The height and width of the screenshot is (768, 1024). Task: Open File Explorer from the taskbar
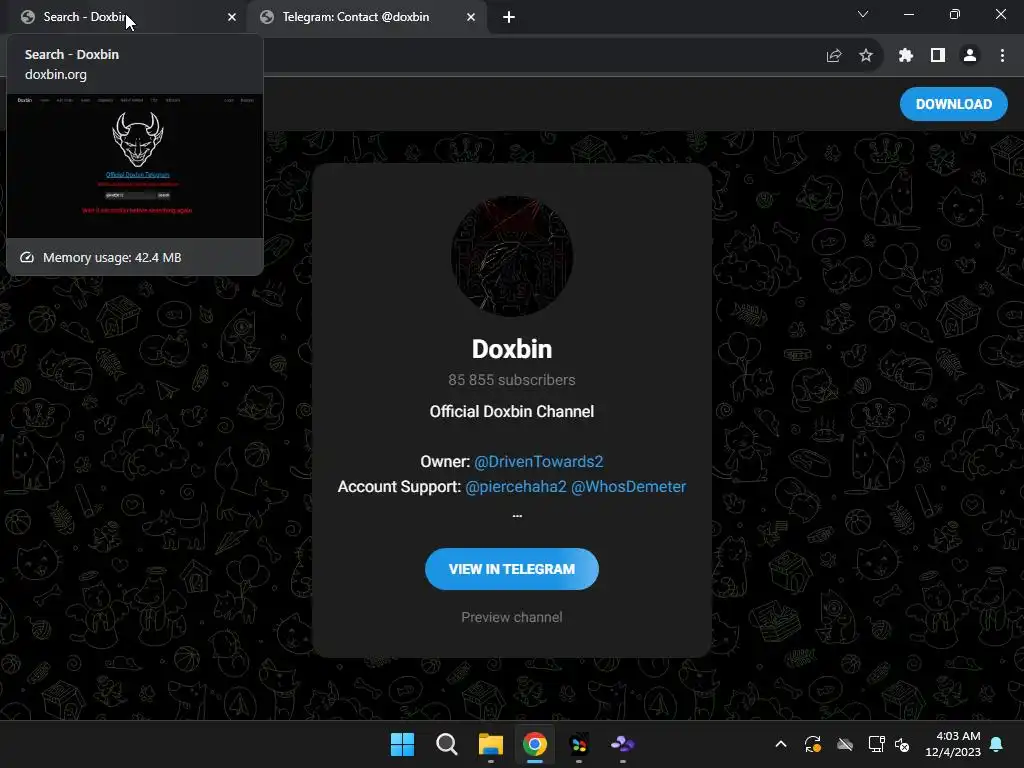[x=490, y=744]
